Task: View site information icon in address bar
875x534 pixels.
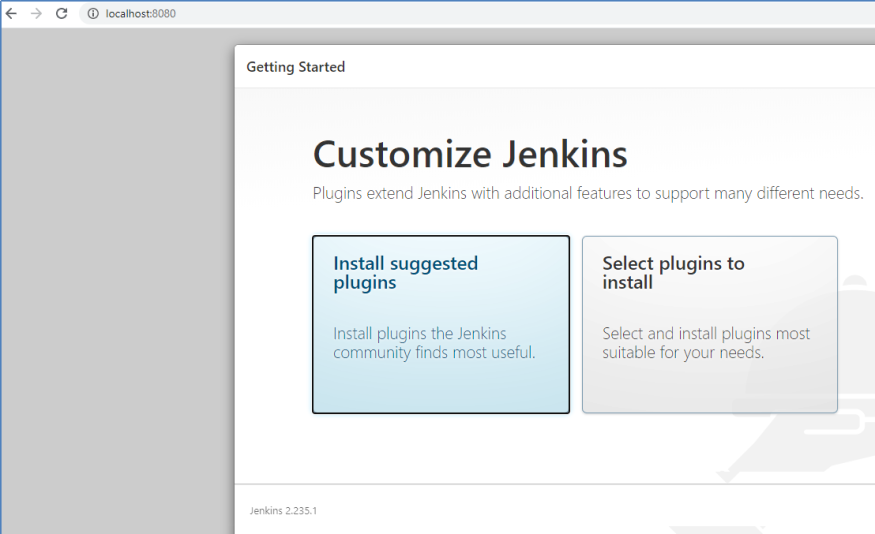Action: 93,14
